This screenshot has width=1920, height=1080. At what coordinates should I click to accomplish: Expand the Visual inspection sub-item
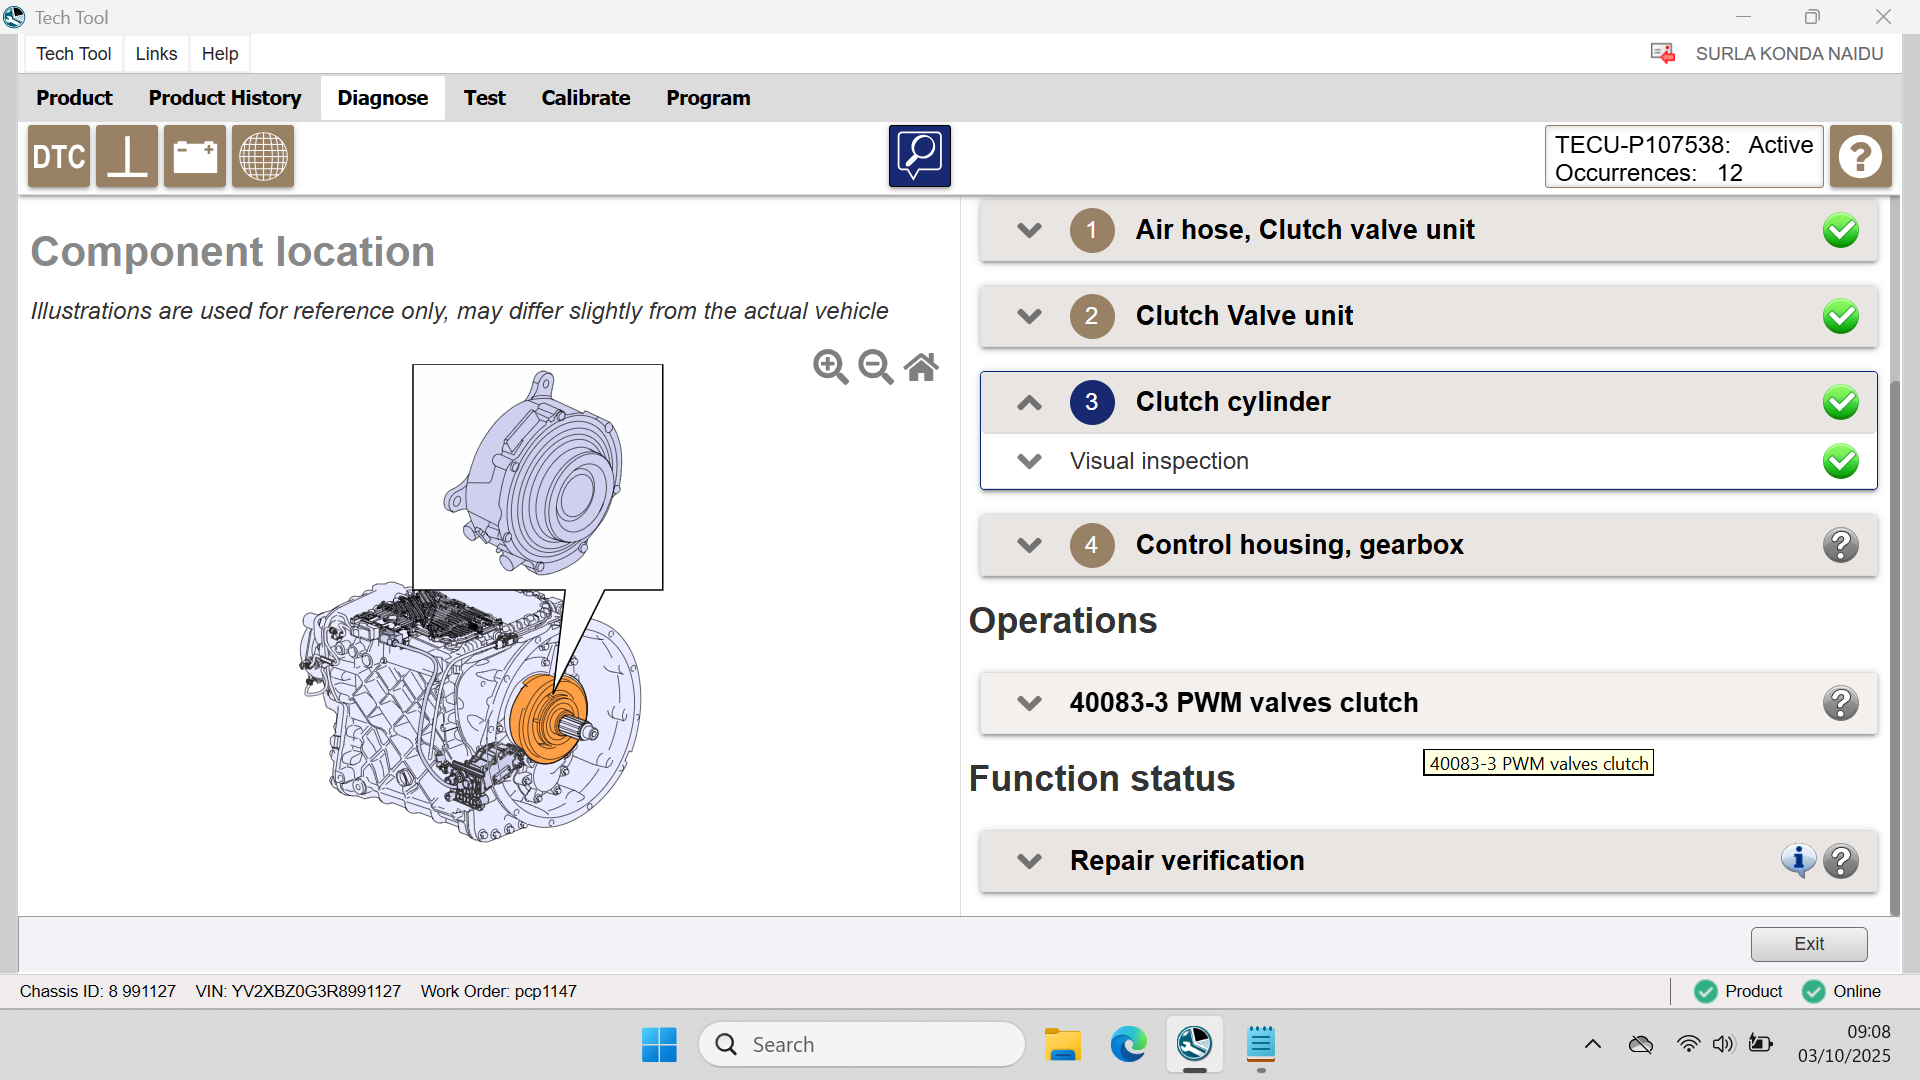pos(1029,461)
